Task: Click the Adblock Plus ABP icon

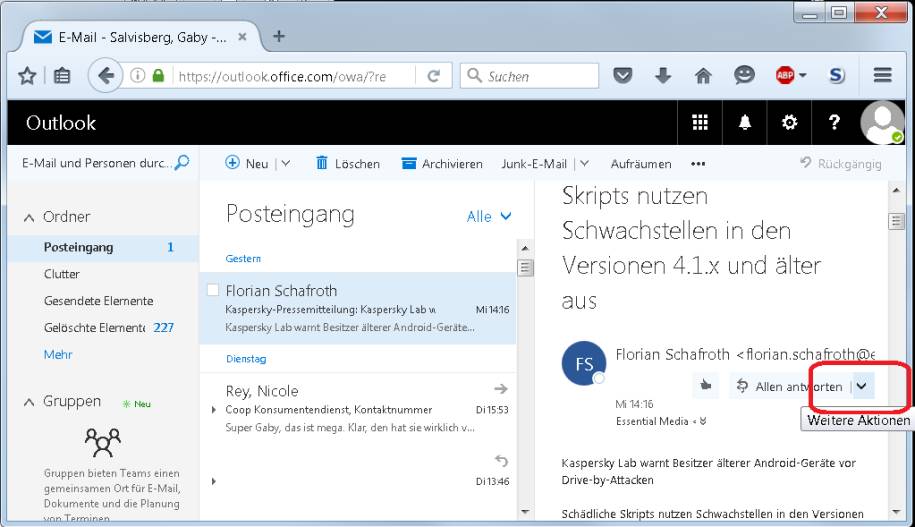Action: pyautogui.click(x=785, y=75)
